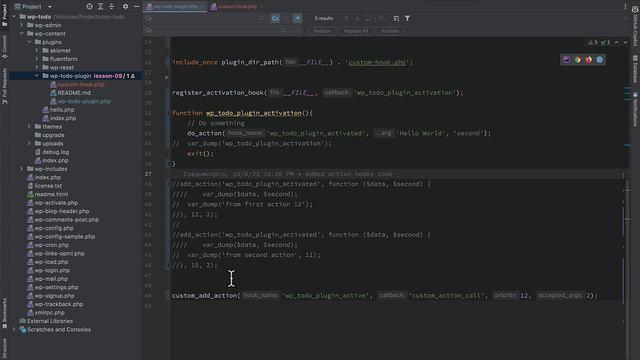The width and height of the screenshot is (640, 360).
Task: Select xmlrpc.php in project tree
Action: click(49, 313)
